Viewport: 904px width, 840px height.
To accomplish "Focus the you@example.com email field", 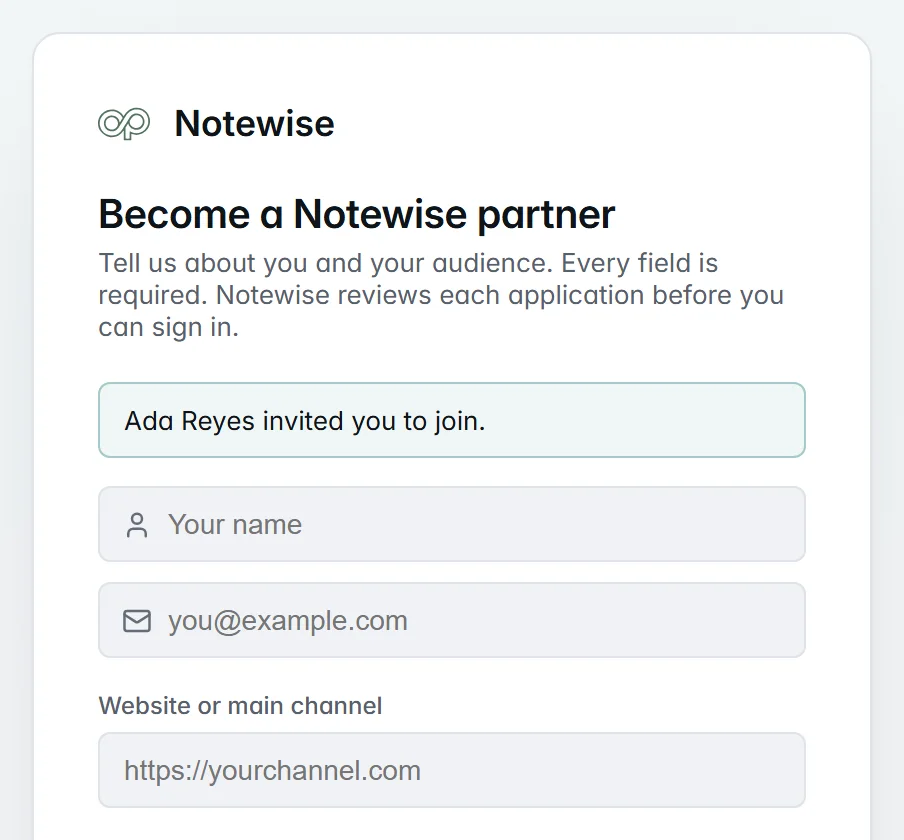I will 452,620.
